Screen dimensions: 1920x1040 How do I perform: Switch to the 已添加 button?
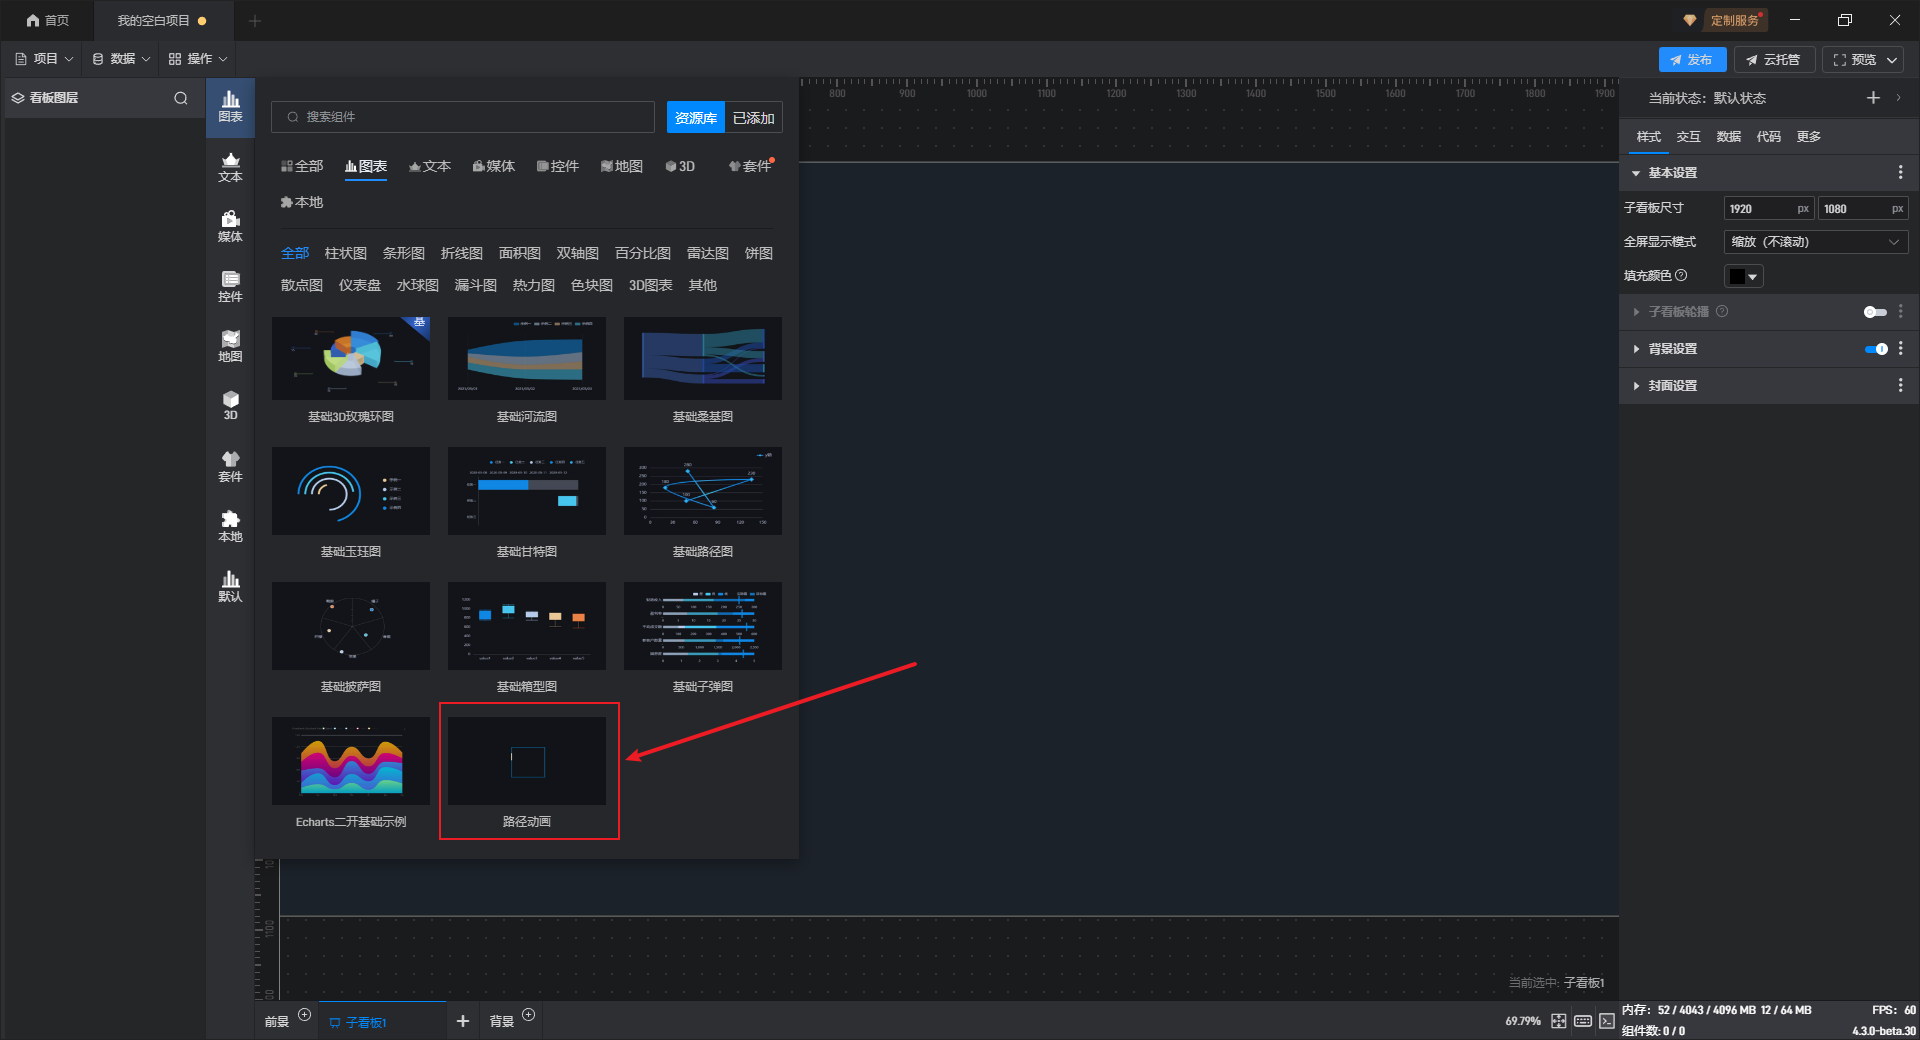click(753, 118)
